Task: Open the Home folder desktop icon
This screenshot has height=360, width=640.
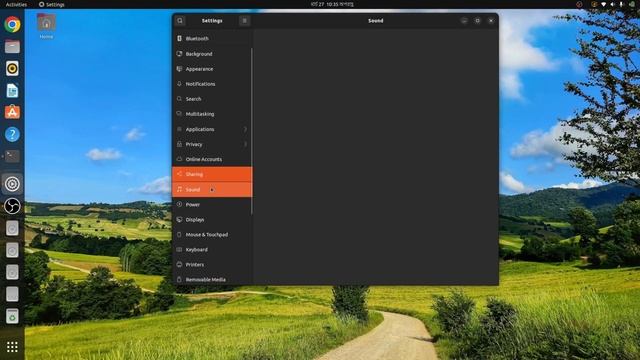Action: click(x=46, y=26)
